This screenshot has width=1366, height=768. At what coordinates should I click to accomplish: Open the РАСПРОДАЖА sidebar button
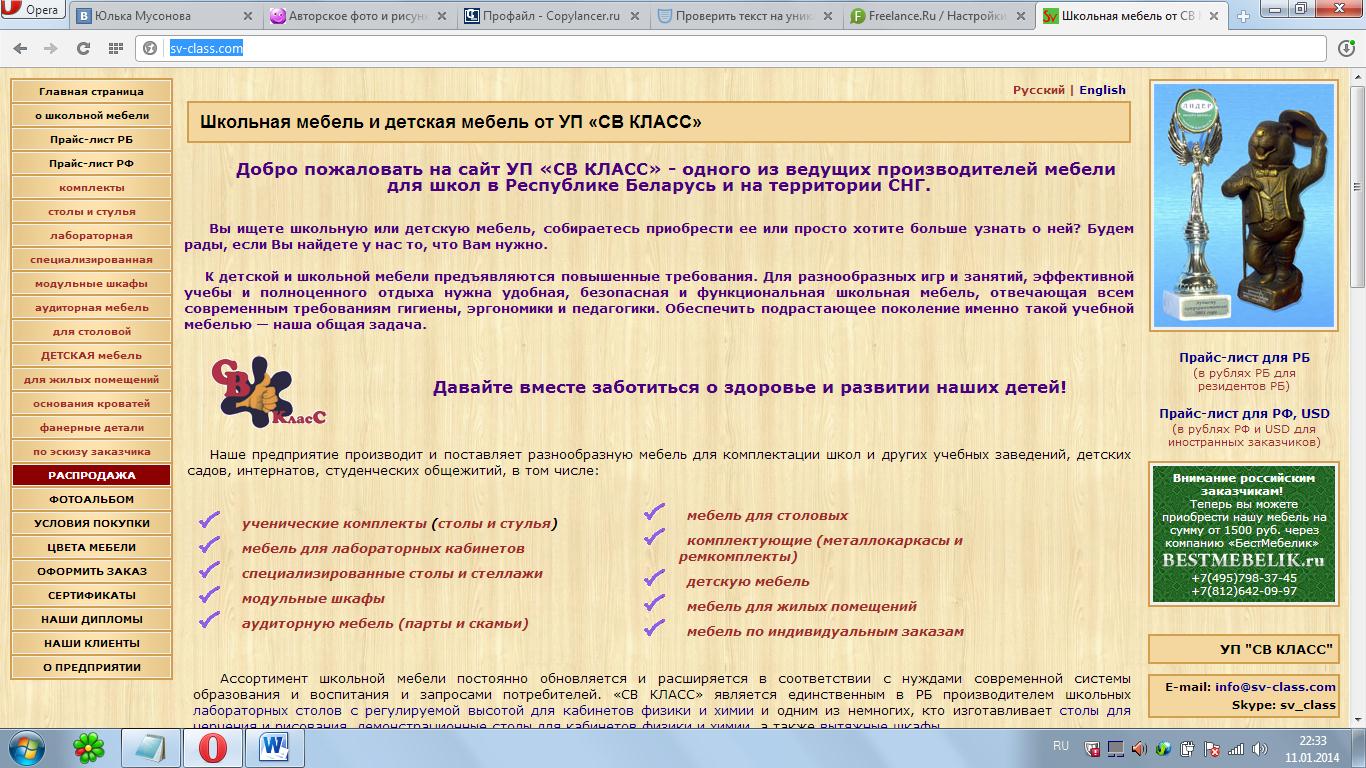[91, 475]
